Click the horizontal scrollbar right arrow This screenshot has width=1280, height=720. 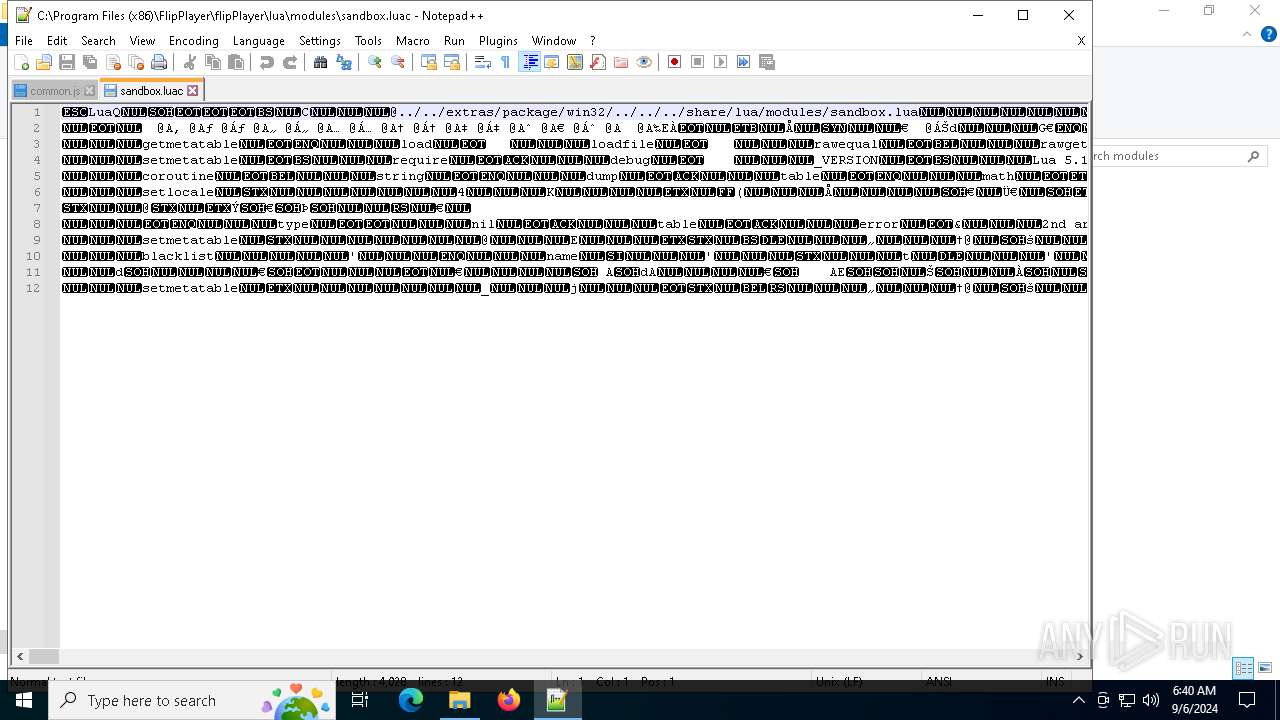[x=1079, y=656]
